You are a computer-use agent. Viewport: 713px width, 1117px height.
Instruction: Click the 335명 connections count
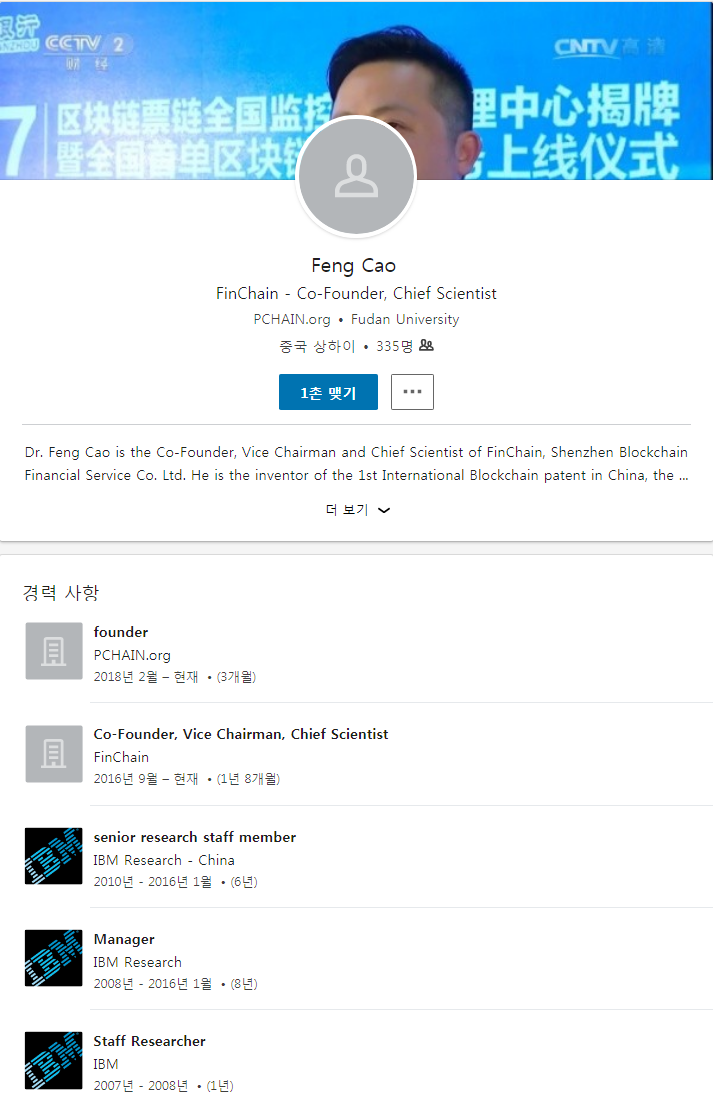click(x=394, y=346)
